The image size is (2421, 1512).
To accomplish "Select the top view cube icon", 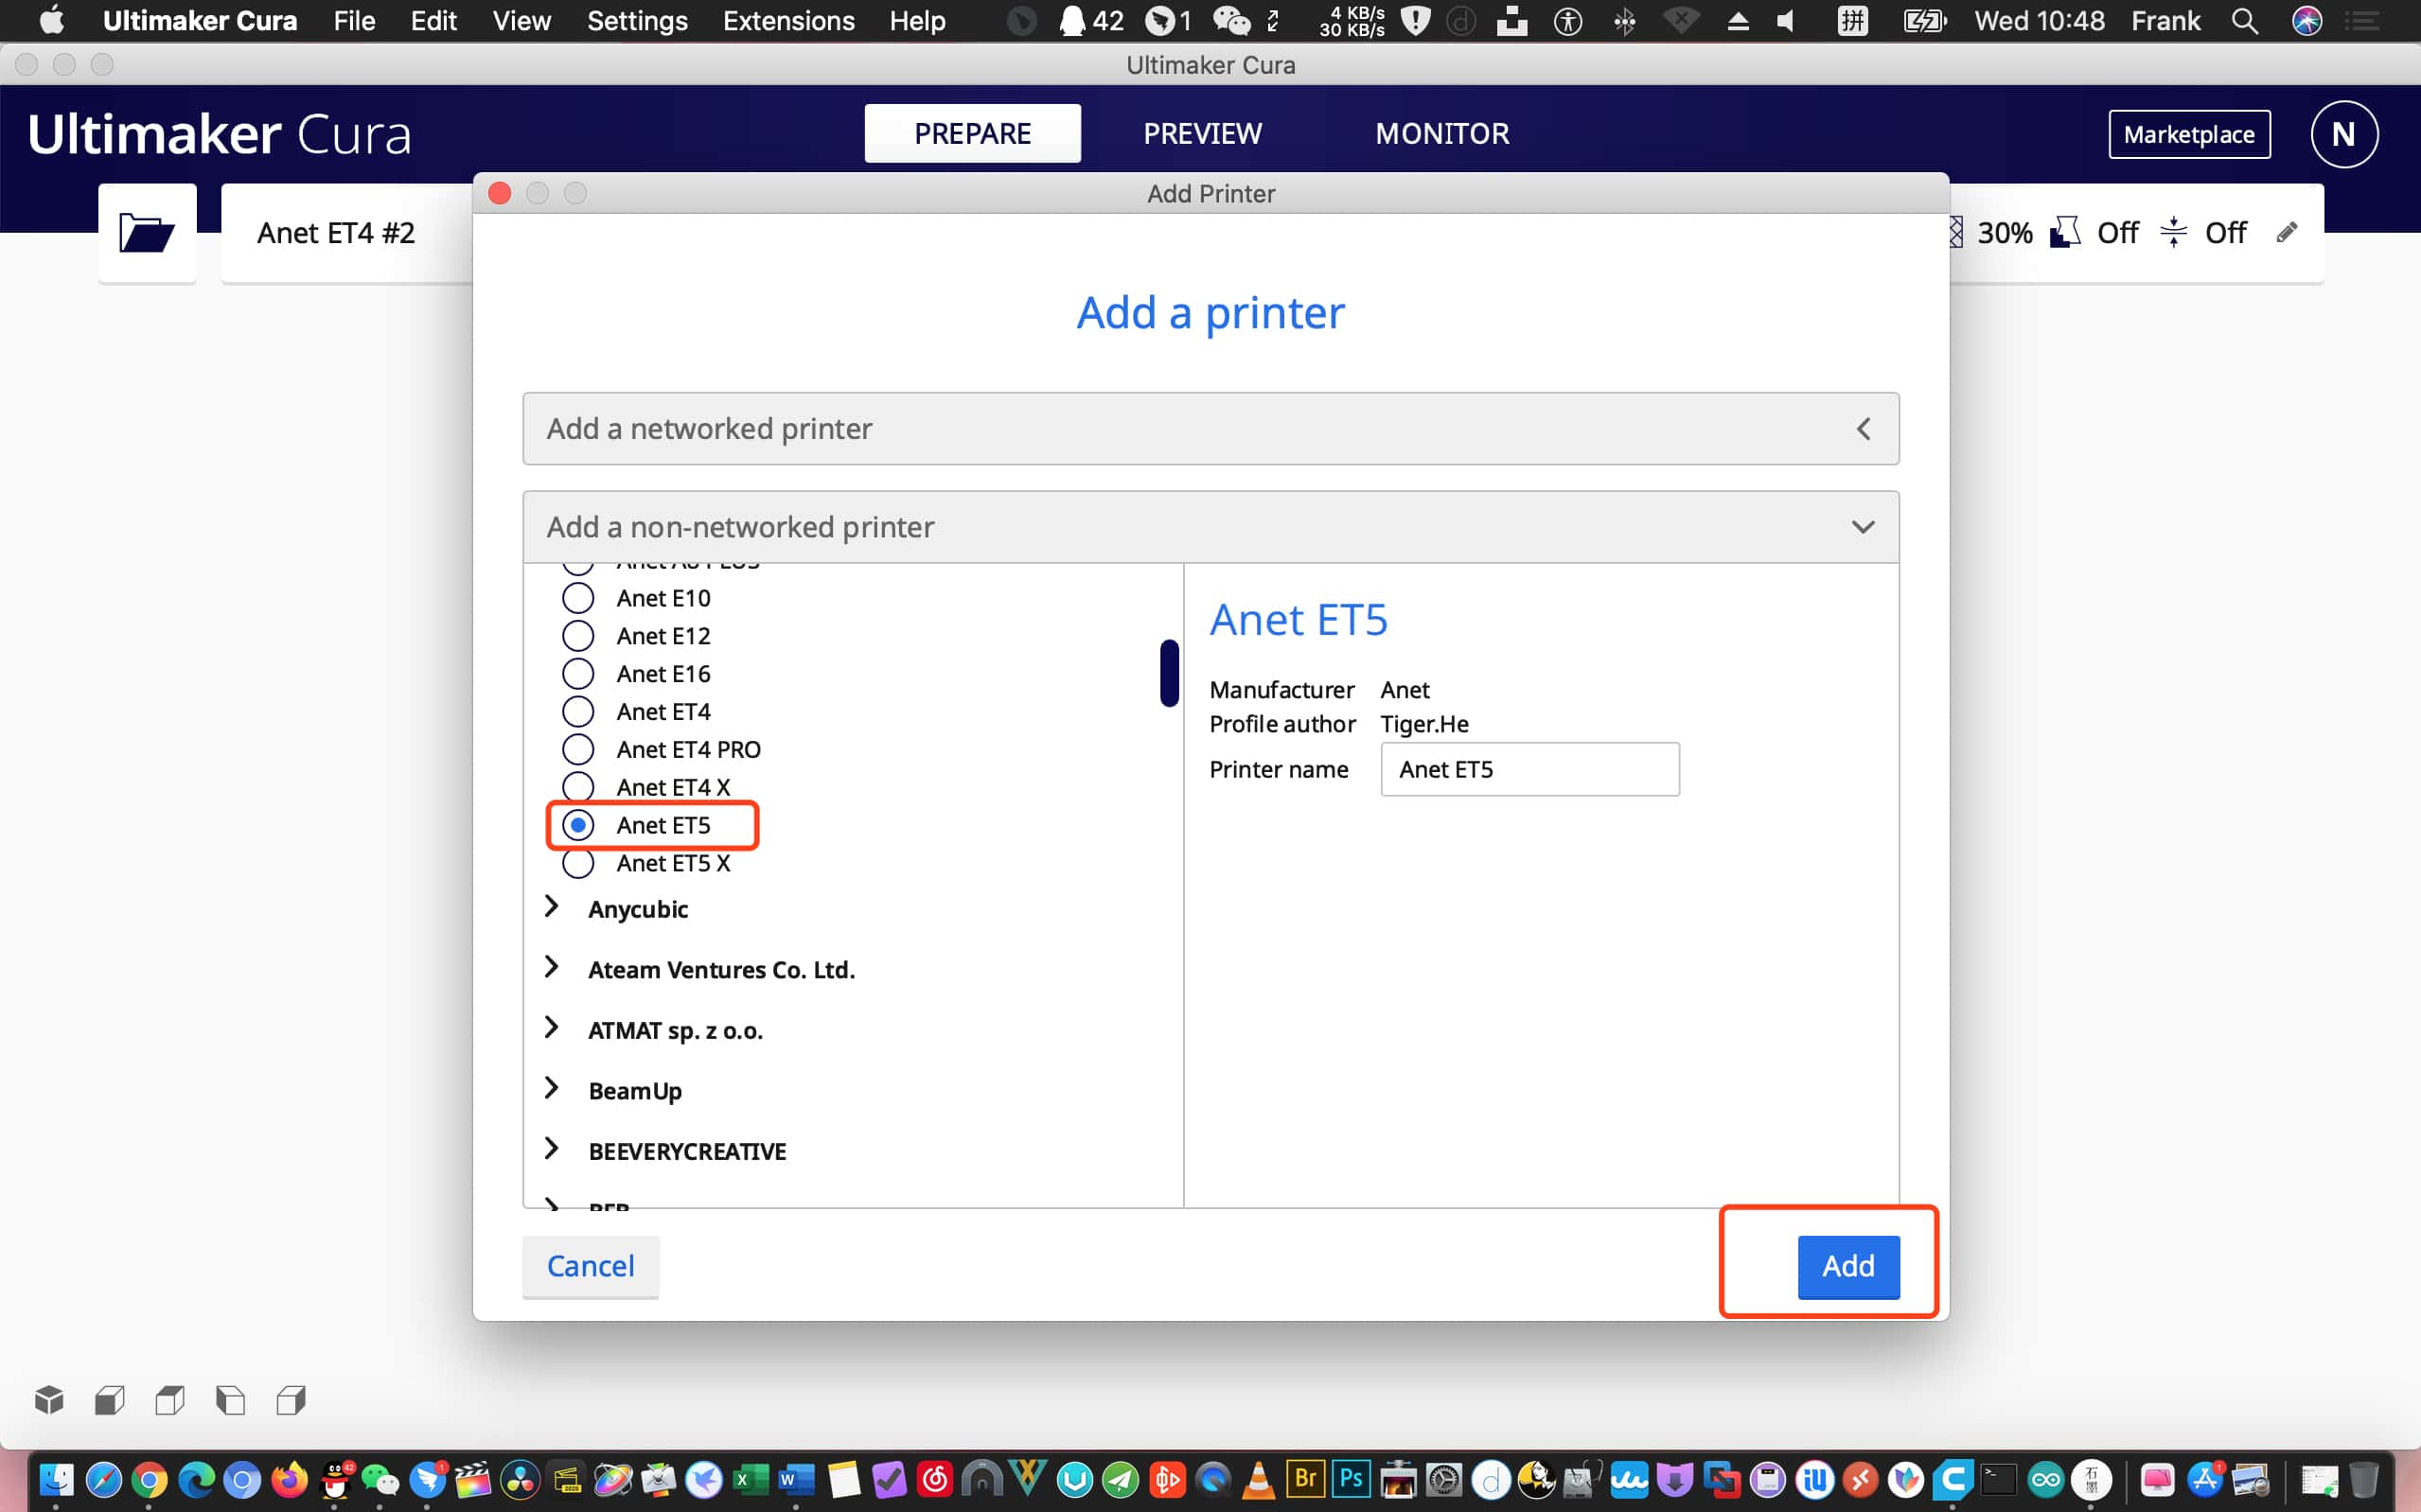I will pos(170,1400).
